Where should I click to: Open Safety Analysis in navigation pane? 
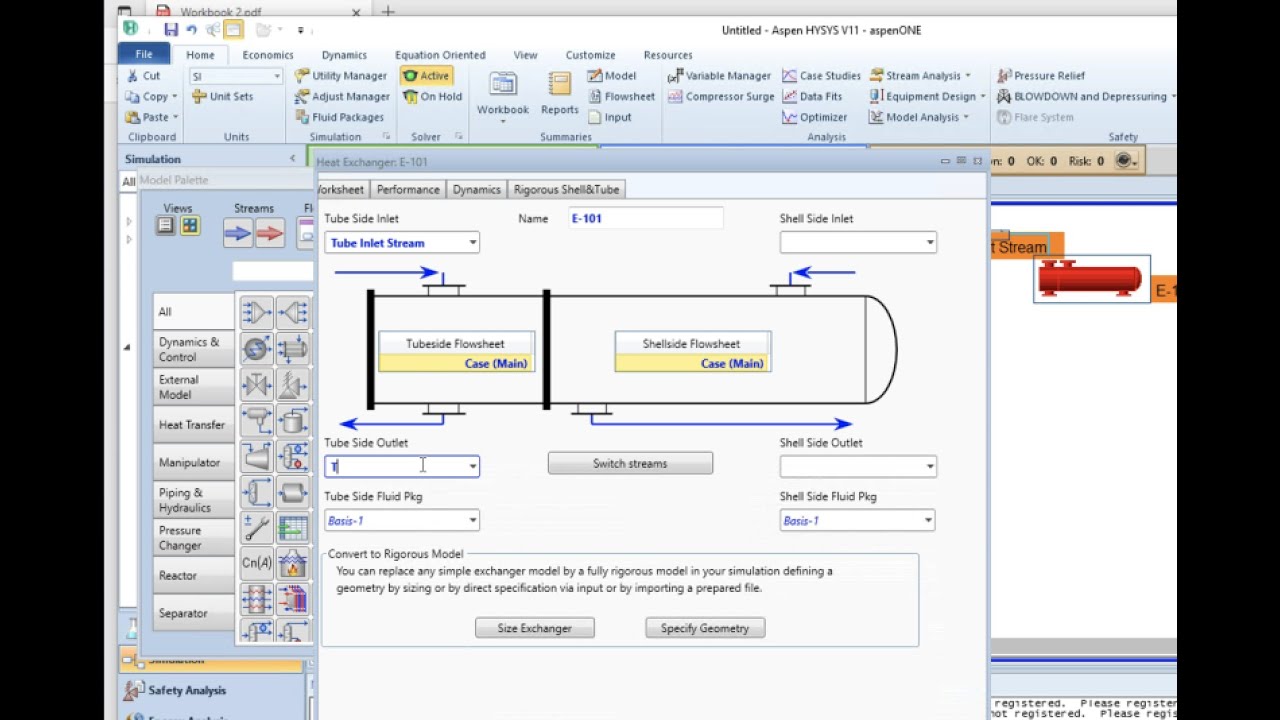tap(187, 691)
